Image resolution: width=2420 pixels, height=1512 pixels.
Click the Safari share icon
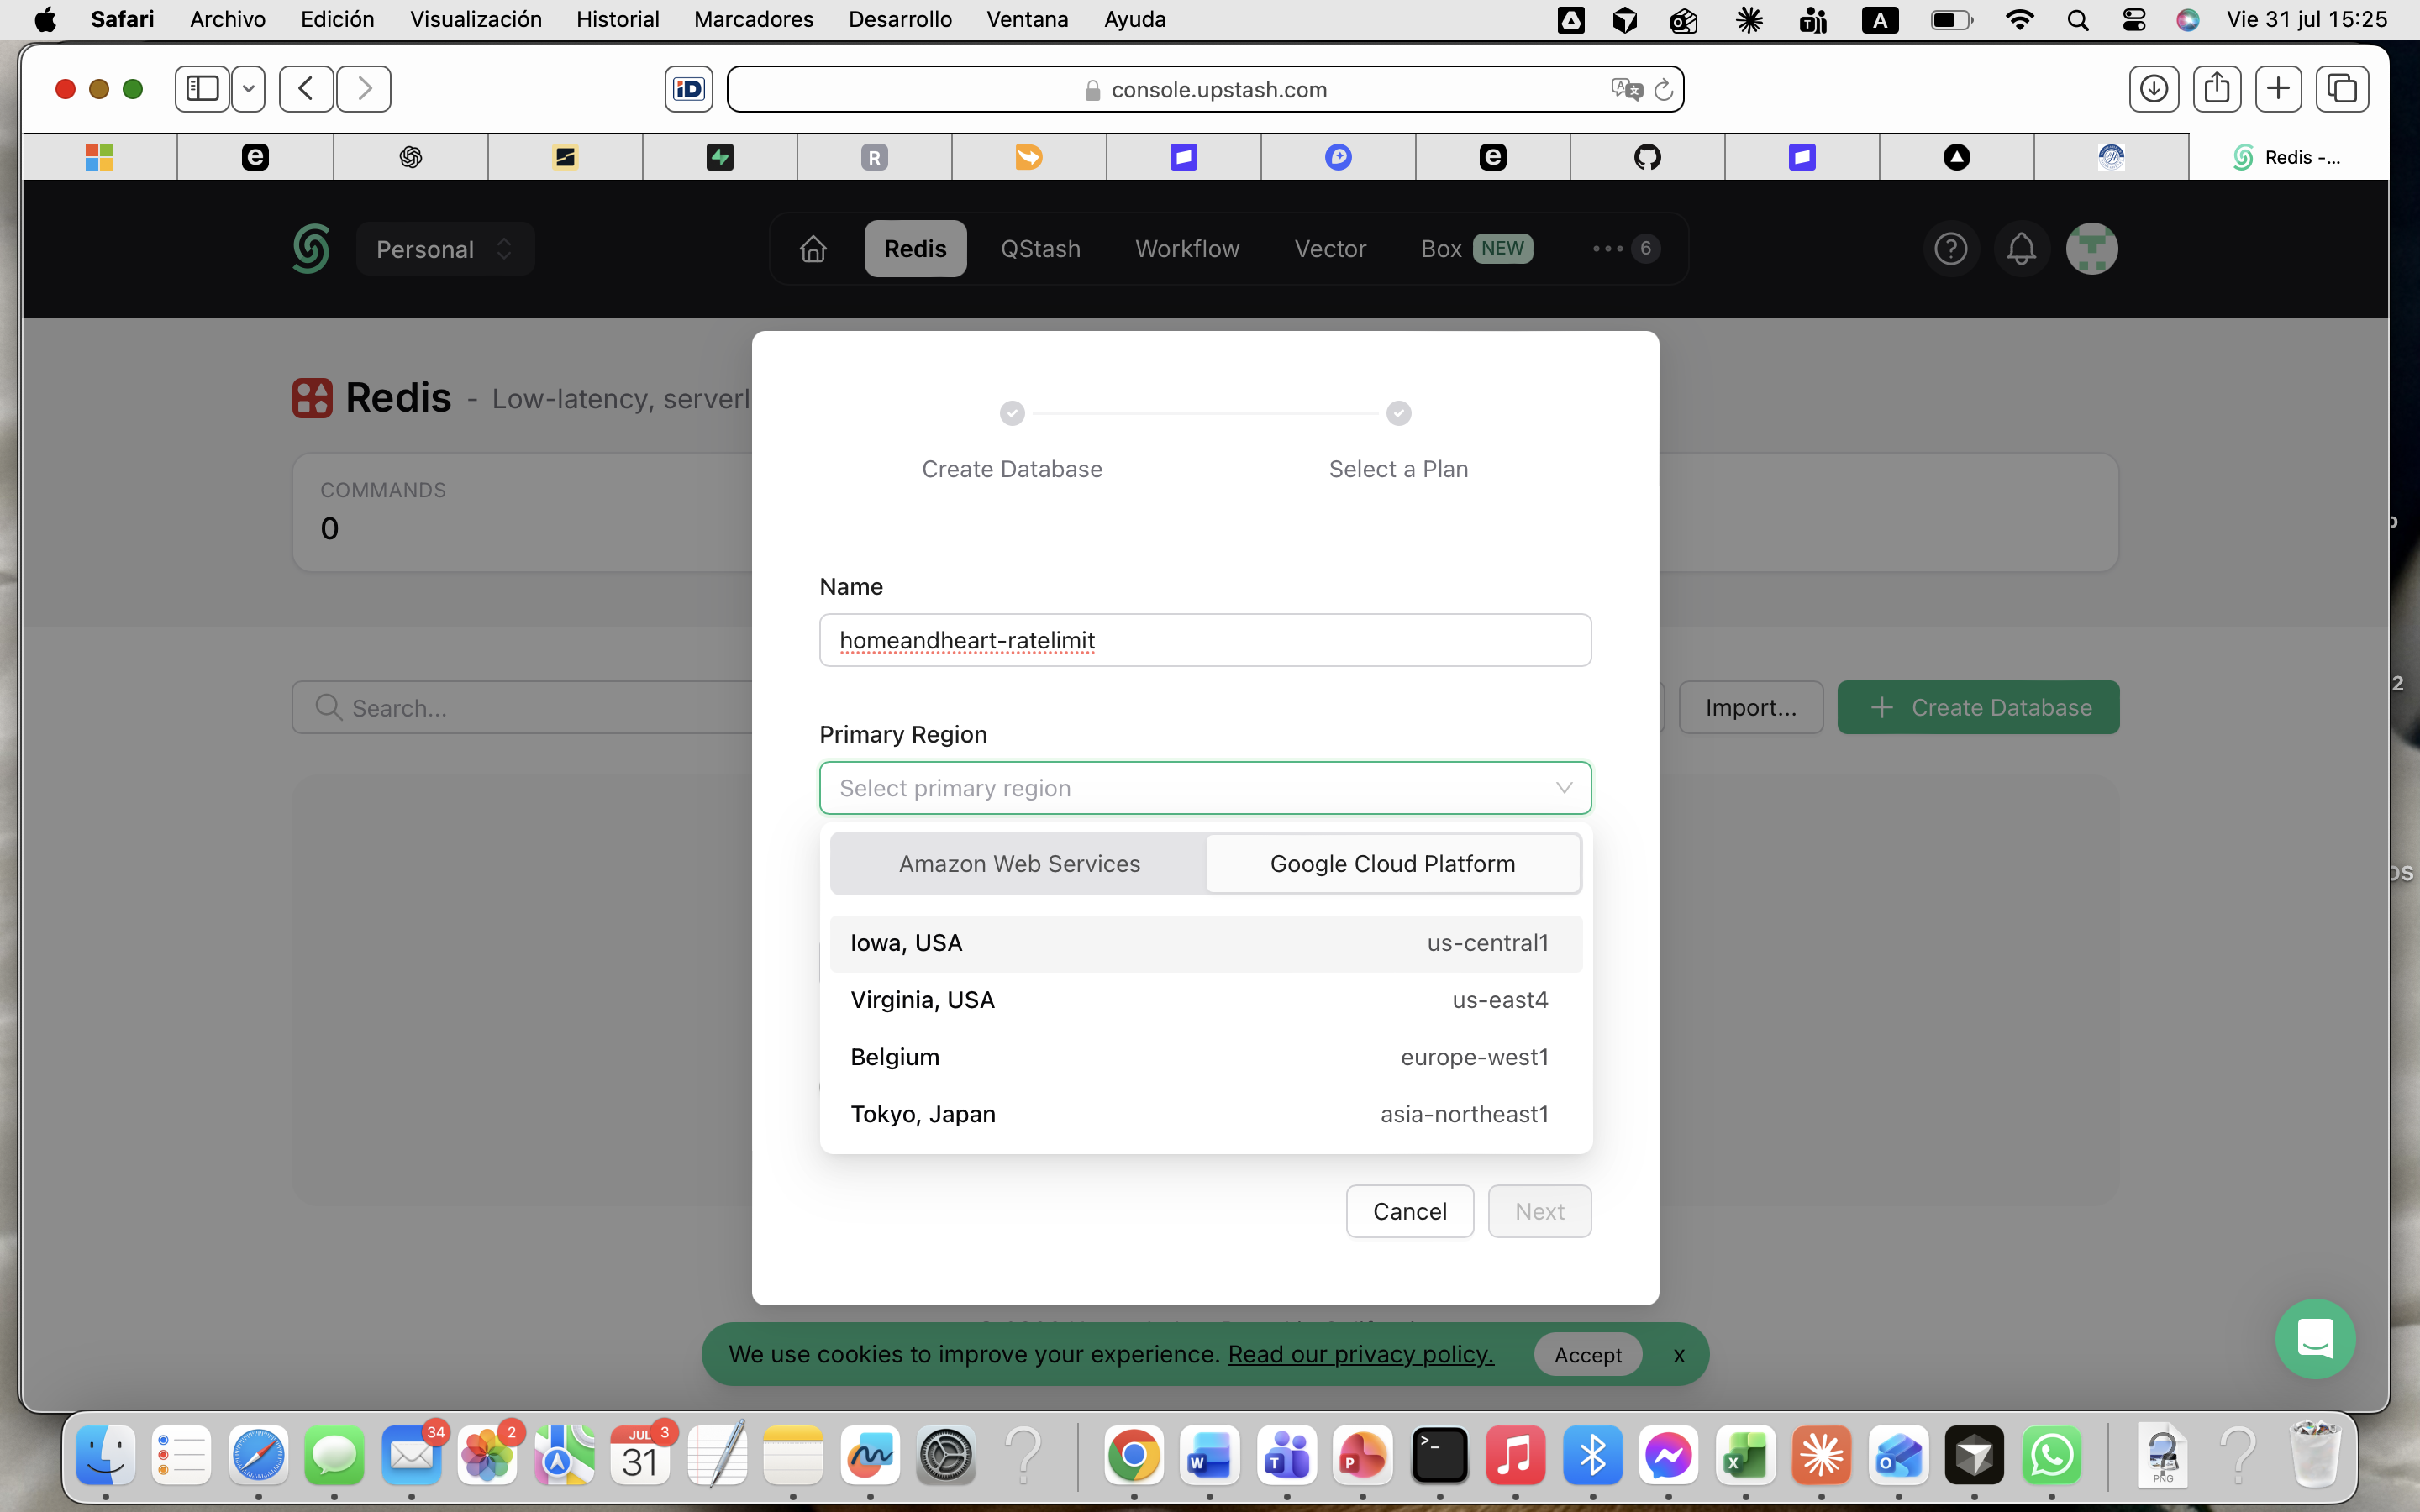click(2217, 89)
